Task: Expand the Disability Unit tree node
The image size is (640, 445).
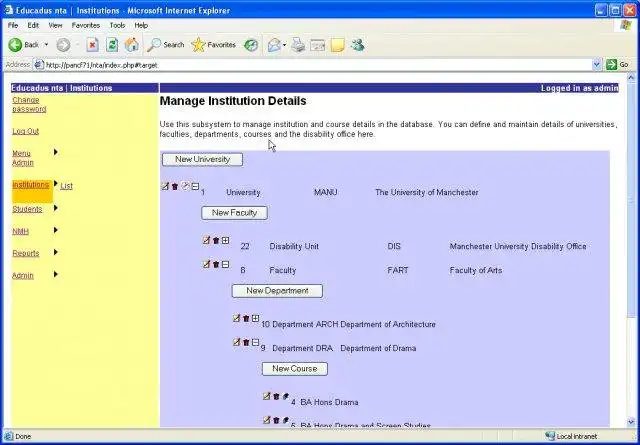Action: point(225,240)
